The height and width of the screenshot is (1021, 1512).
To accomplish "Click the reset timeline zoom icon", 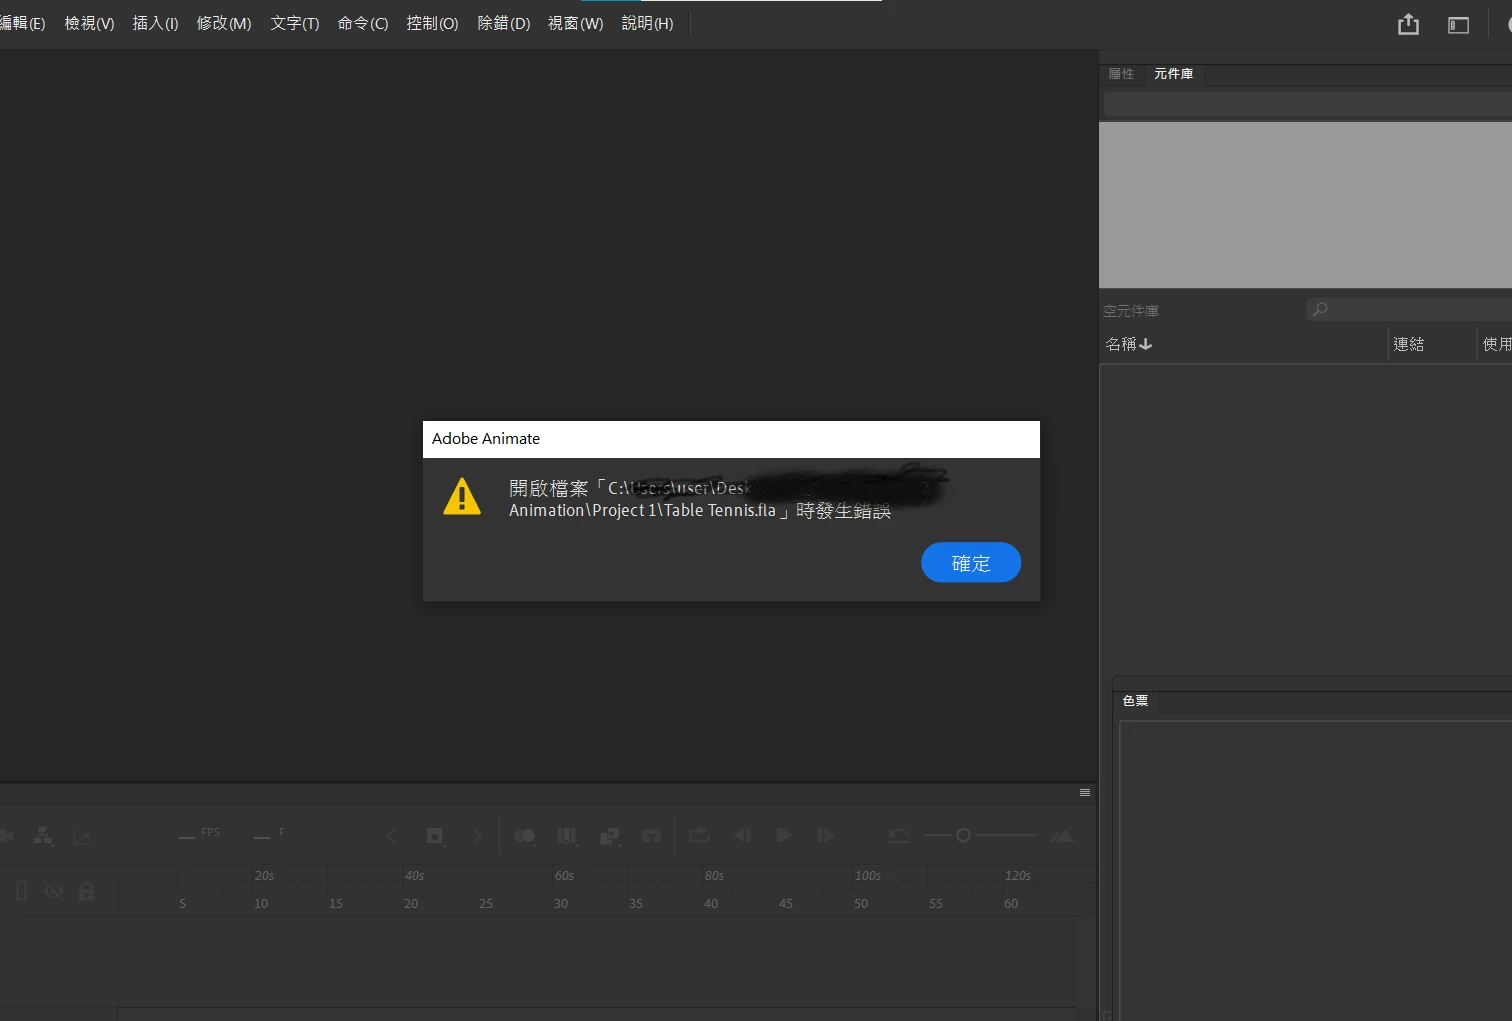I will [x=899, y=836].
